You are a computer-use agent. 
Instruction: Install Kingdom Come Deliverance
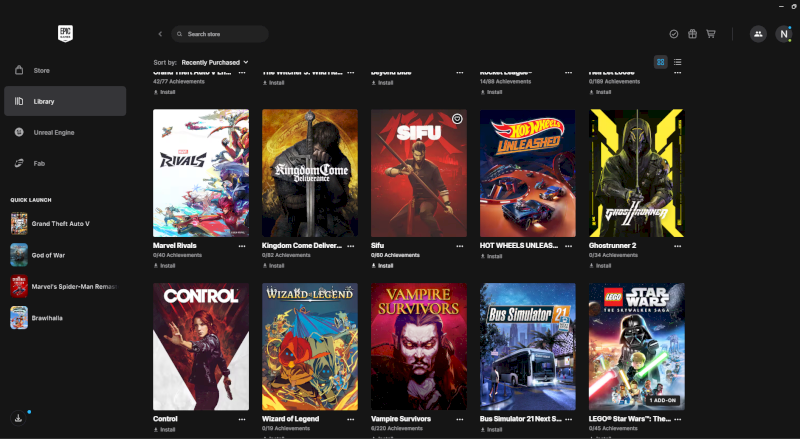273,266
